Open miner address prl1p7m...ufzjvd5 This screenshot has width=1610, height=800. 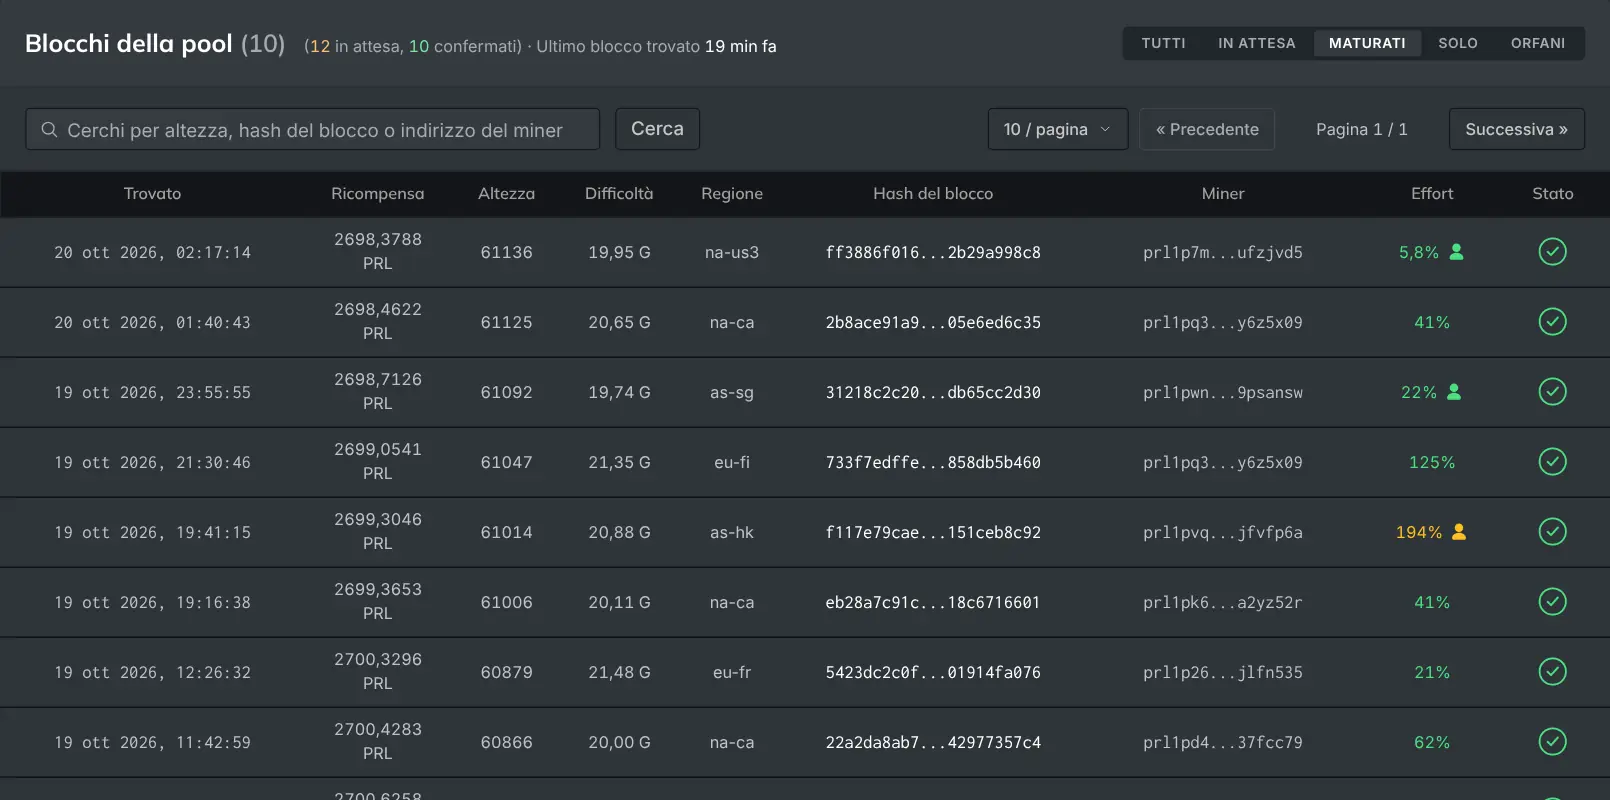tap(1223, 252)
